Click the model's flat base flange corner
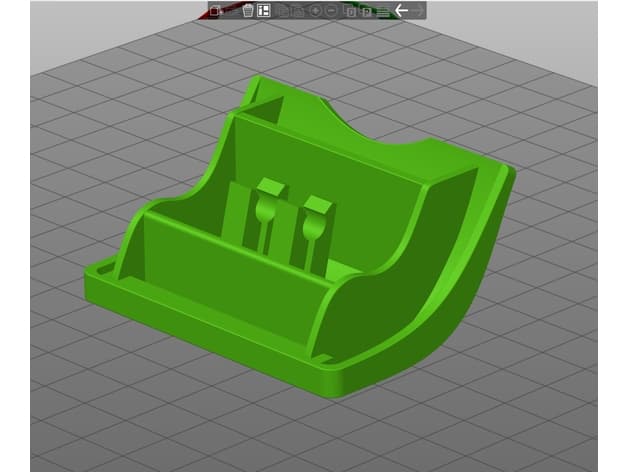 [100, 272]
